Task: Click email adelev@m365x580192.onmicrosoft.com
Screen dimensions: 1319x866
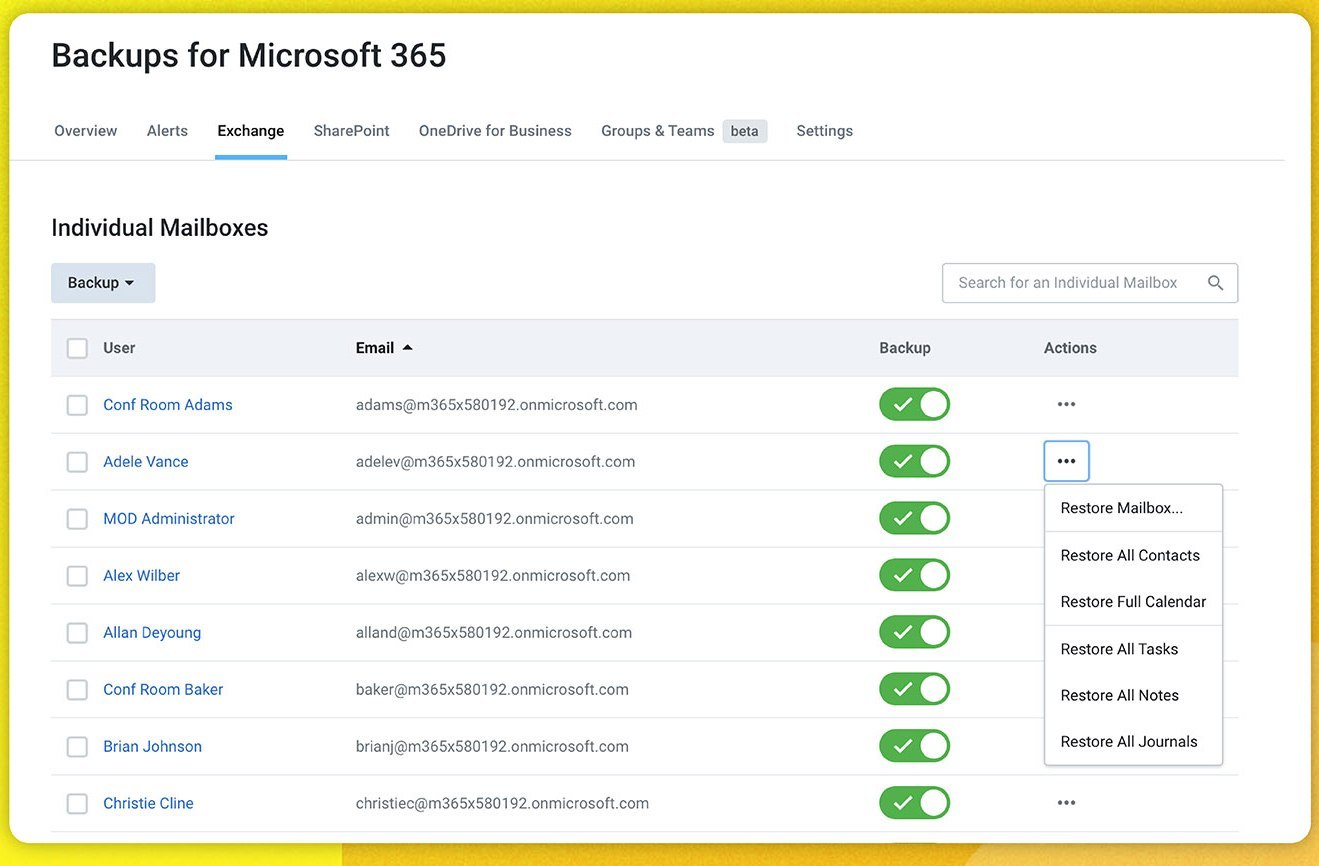Action: point(496,462)
